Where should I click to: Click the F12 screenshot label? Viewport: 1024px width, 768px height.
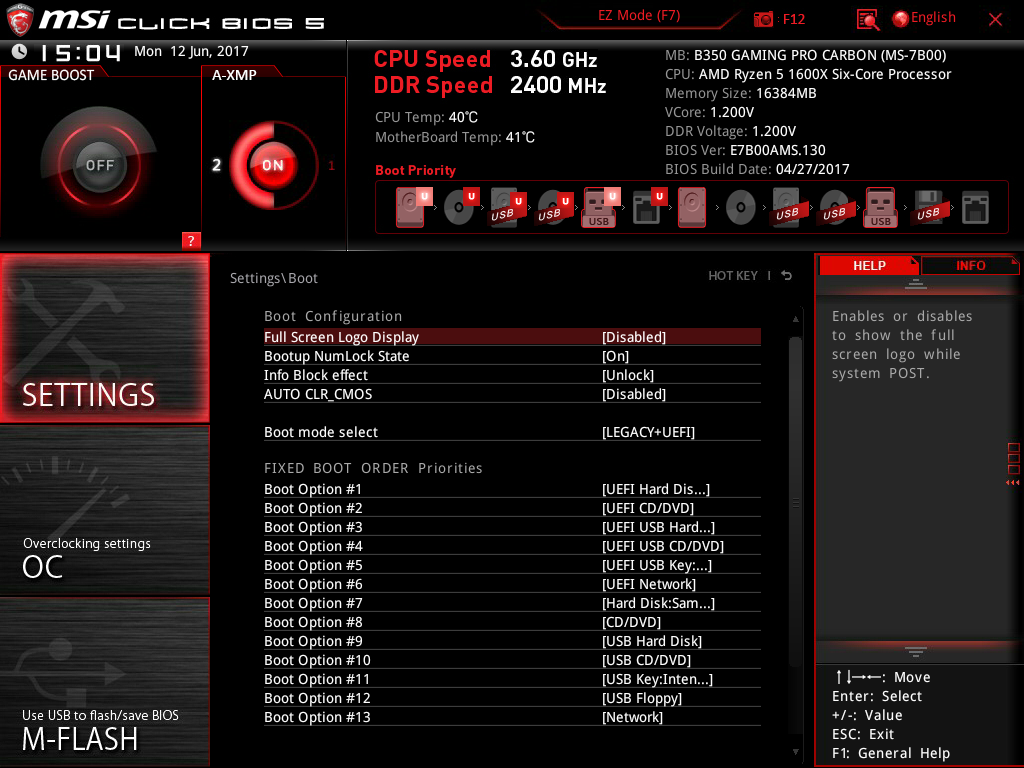click(793, 20)
